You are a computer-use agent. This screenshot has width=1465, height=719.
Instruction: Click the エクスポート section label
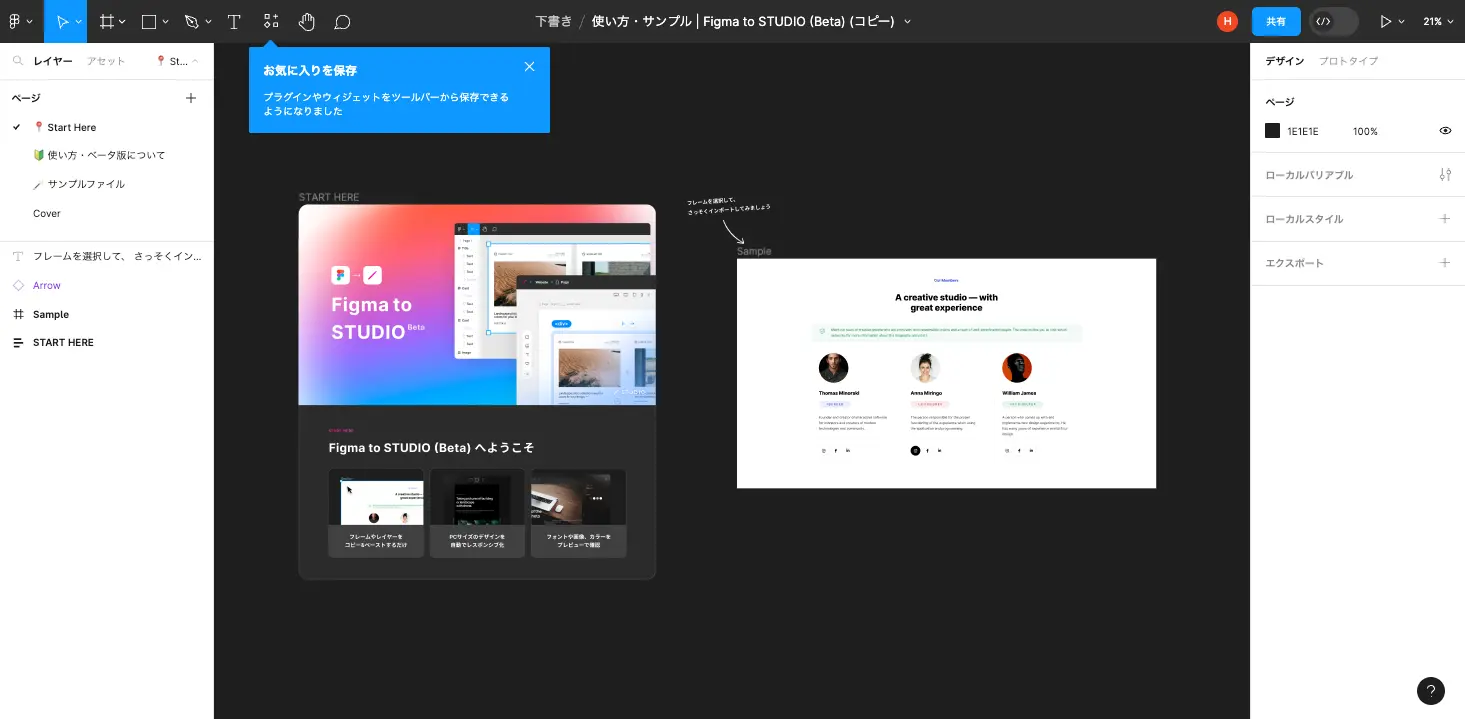click(1294, 263)
